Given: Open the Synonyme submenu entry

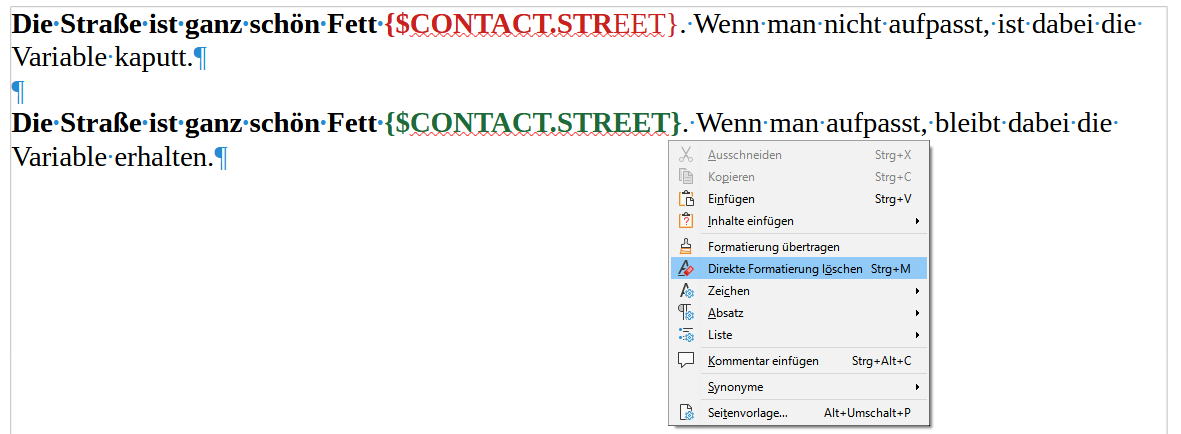Looking at the screenshot, I should pos(735,387).
